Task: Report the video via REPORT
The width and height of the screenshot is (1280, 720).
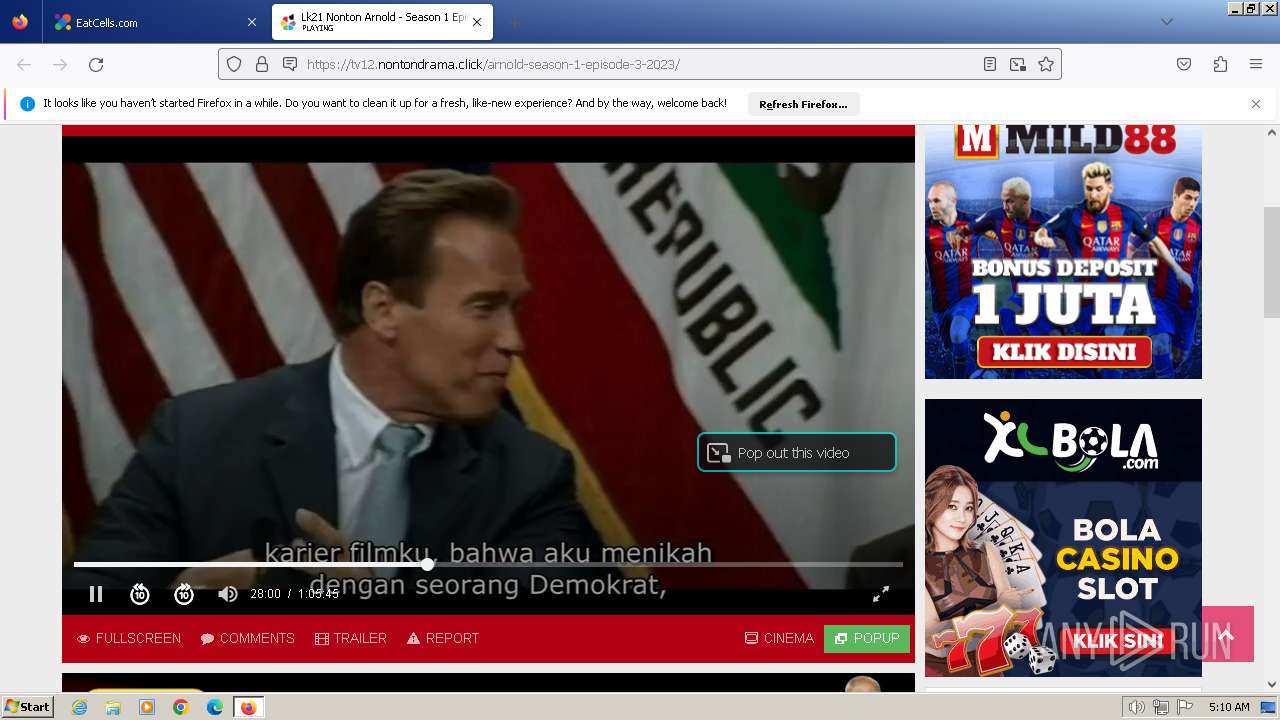Action: [443, 638]
